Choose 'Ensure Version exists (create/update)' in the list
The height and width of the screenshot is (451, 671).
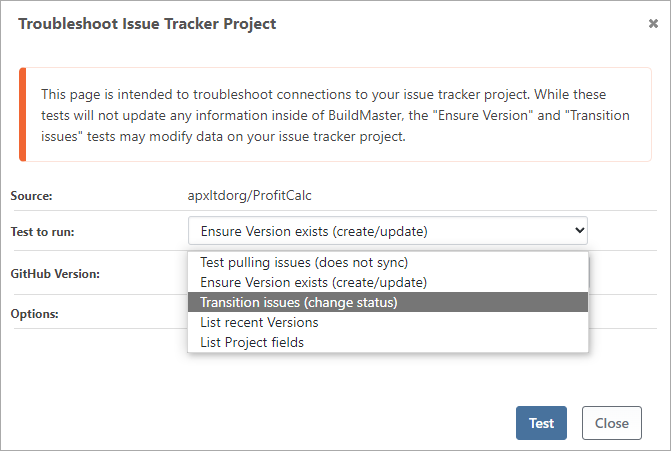click(x=313, y=282)
